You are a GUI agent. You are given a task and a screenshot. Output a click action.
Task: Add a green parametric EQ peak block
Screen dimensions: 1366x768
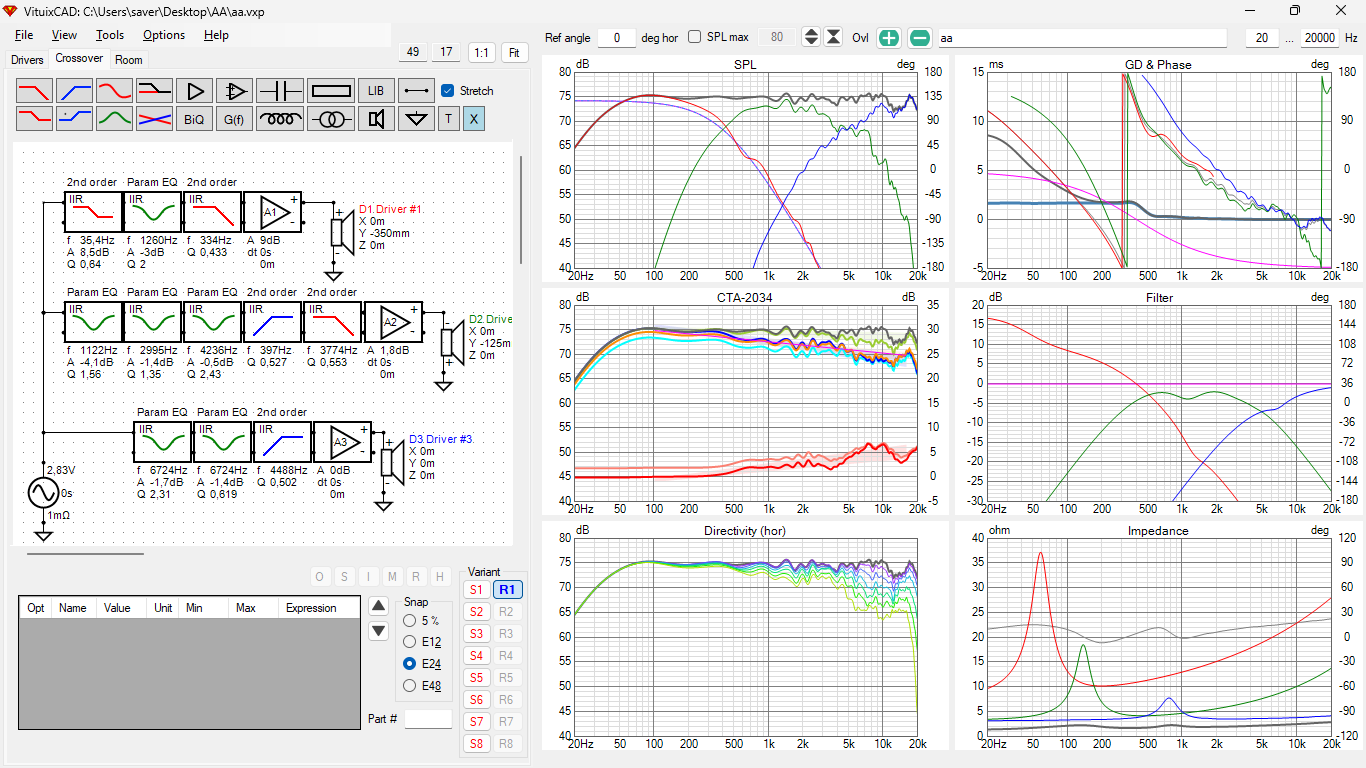coord(115,119)
